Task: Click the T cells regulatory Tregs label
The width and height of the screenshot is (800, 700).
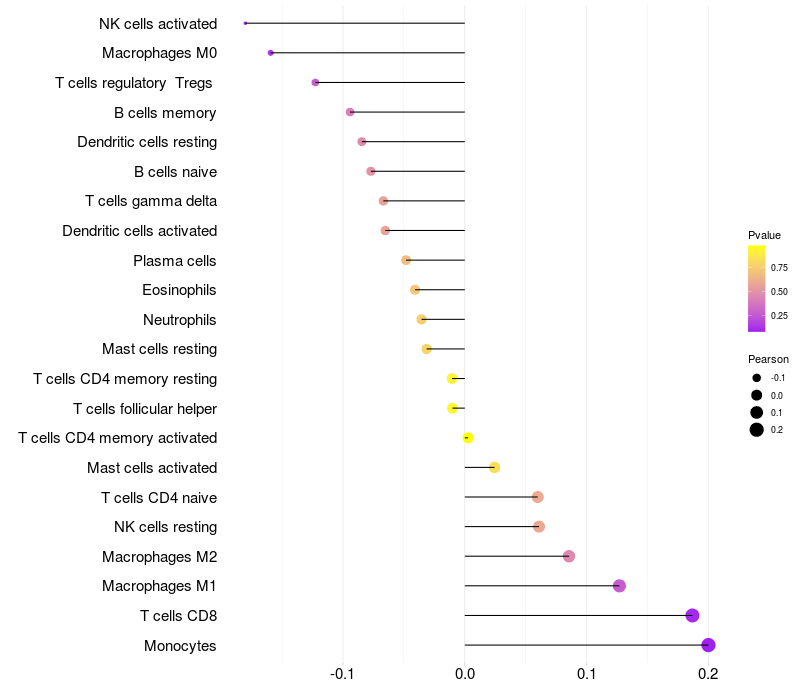Action: (x=134, y=83)
